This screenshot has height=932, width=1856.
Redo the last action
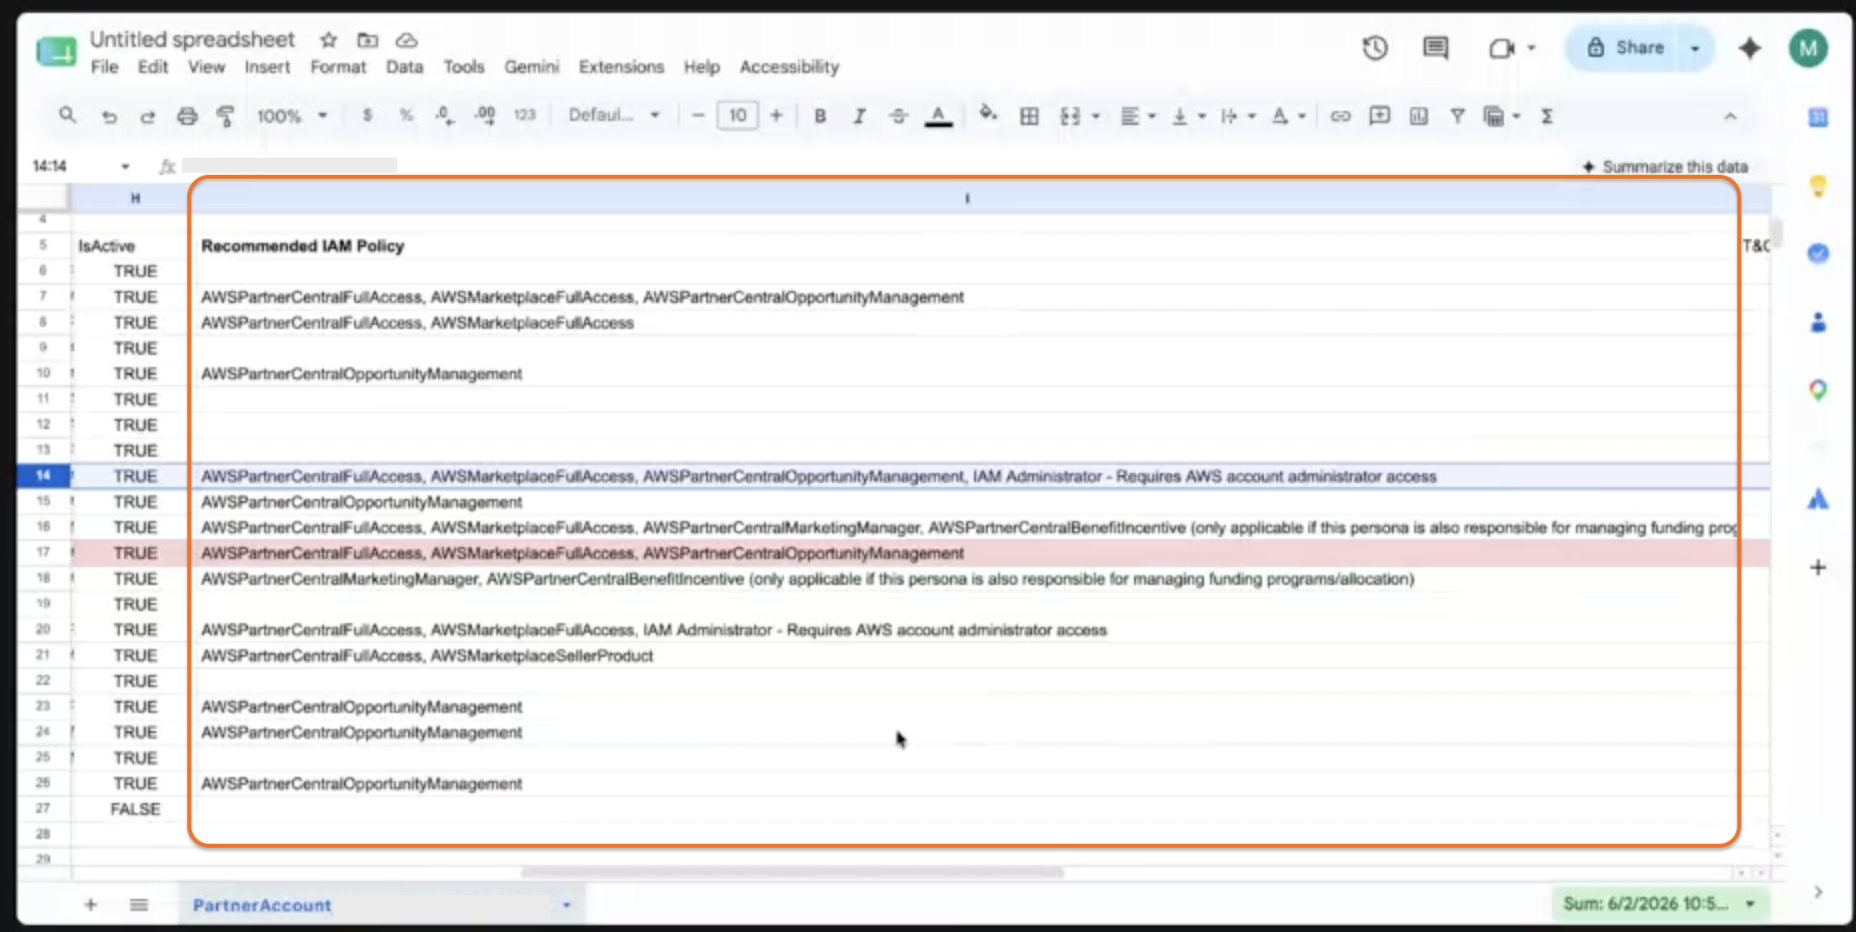148,117
